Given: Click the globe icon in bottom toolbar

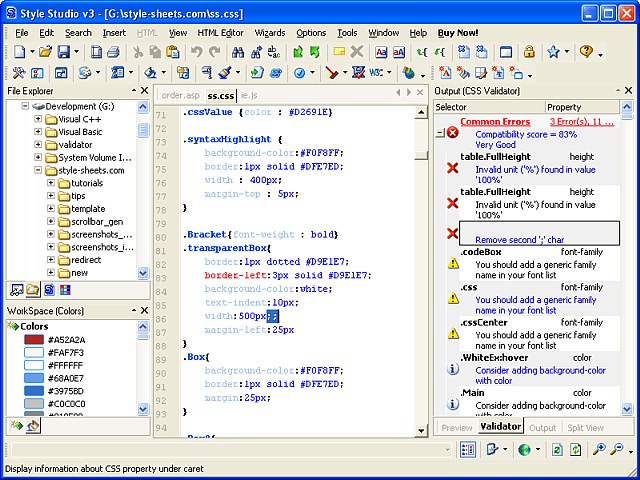Looking at the screenshot, I should 524,450.
